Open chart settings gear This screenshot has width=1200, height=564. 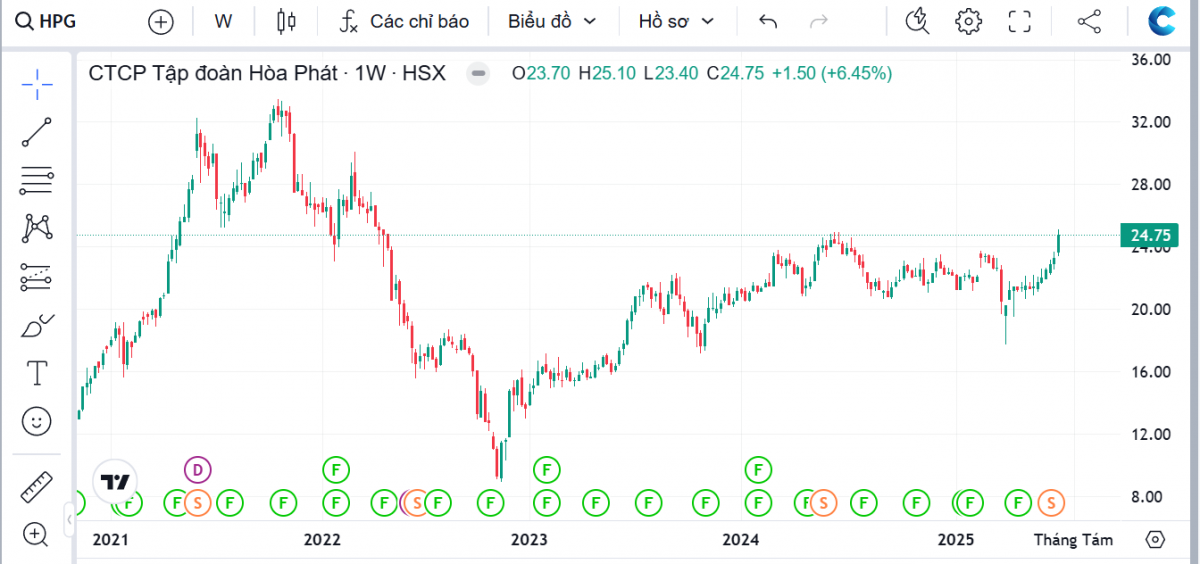click(x=967, y=21)
